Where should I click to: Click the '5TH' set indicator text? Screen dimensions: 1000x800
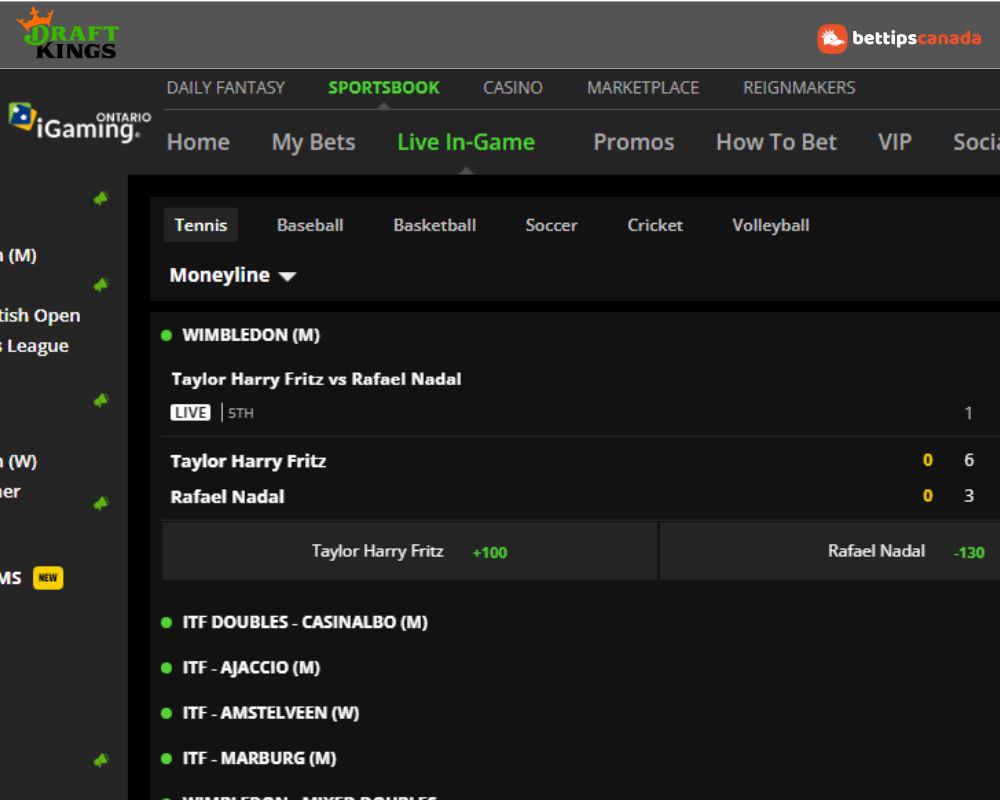pyautogui.click(x=241, y=413)
